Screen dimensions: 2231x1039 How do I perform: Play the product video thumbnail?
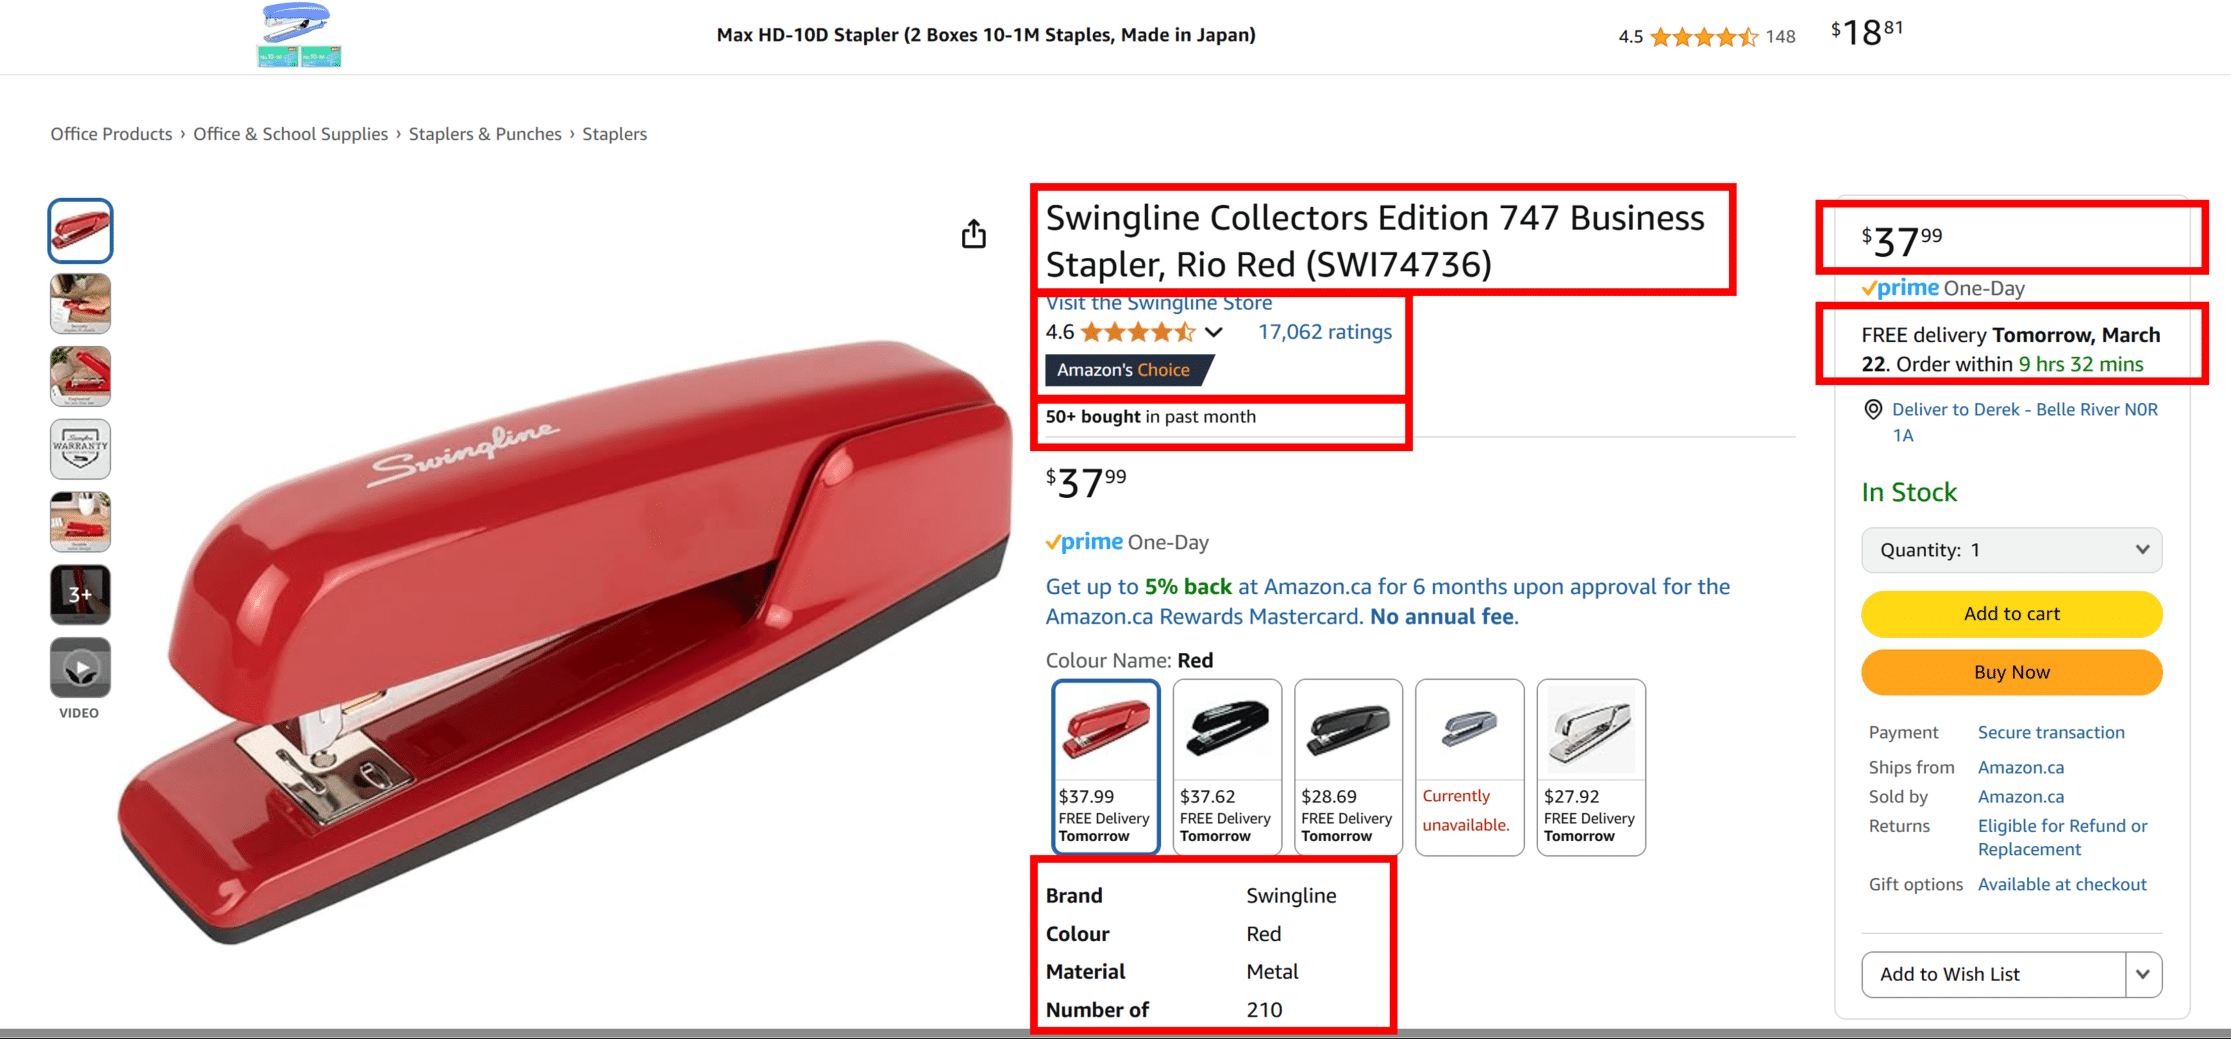pos(80,668)
